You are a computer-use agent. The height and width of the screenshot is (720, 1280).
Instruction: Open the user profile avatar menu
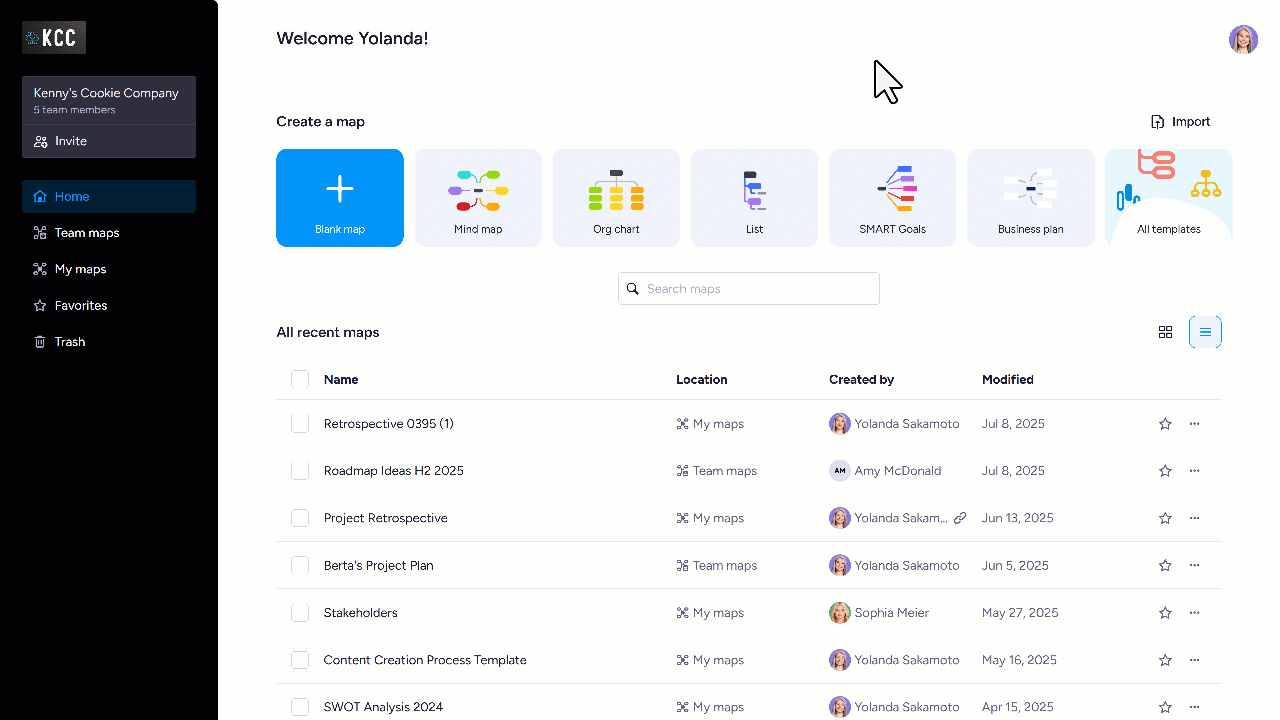1243,39
